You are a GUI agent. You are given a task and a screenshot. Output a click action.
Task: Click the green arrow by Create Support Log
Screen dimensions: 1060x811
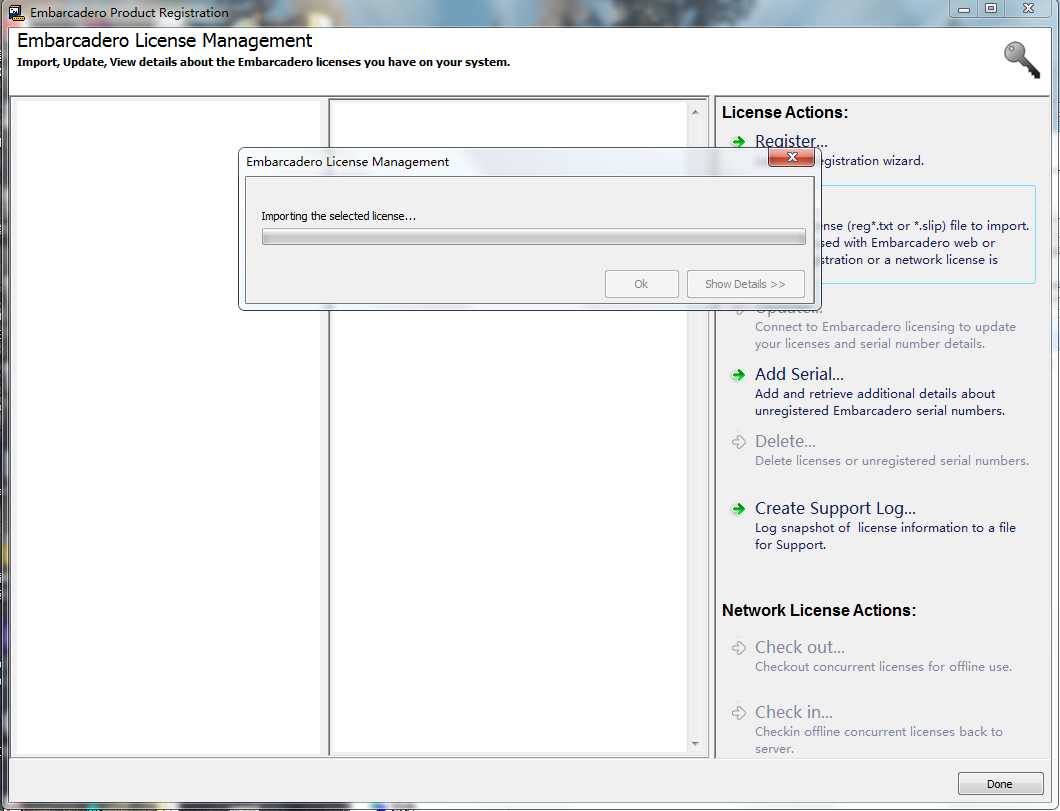pos(738,509)
